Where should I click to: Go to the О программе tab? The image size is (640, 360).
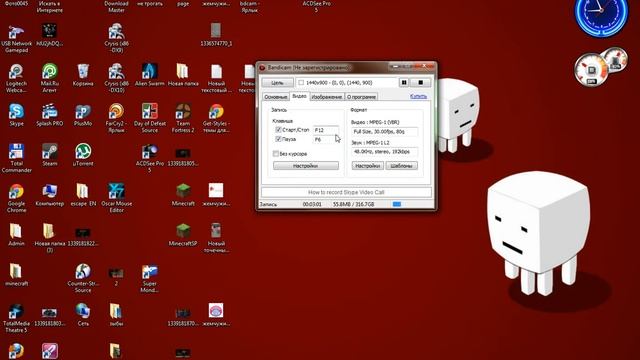pos(361,97)
